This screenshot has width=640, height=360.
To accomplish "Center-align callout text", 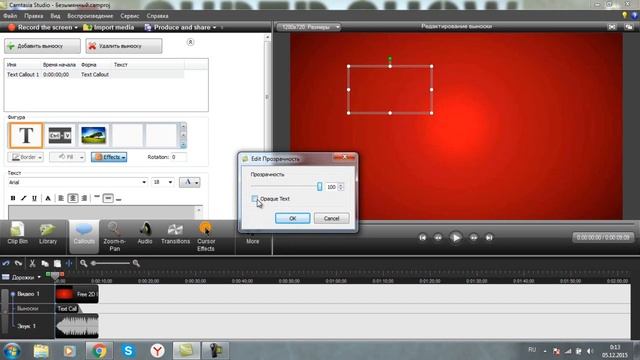I will click(x=73, y=198).
